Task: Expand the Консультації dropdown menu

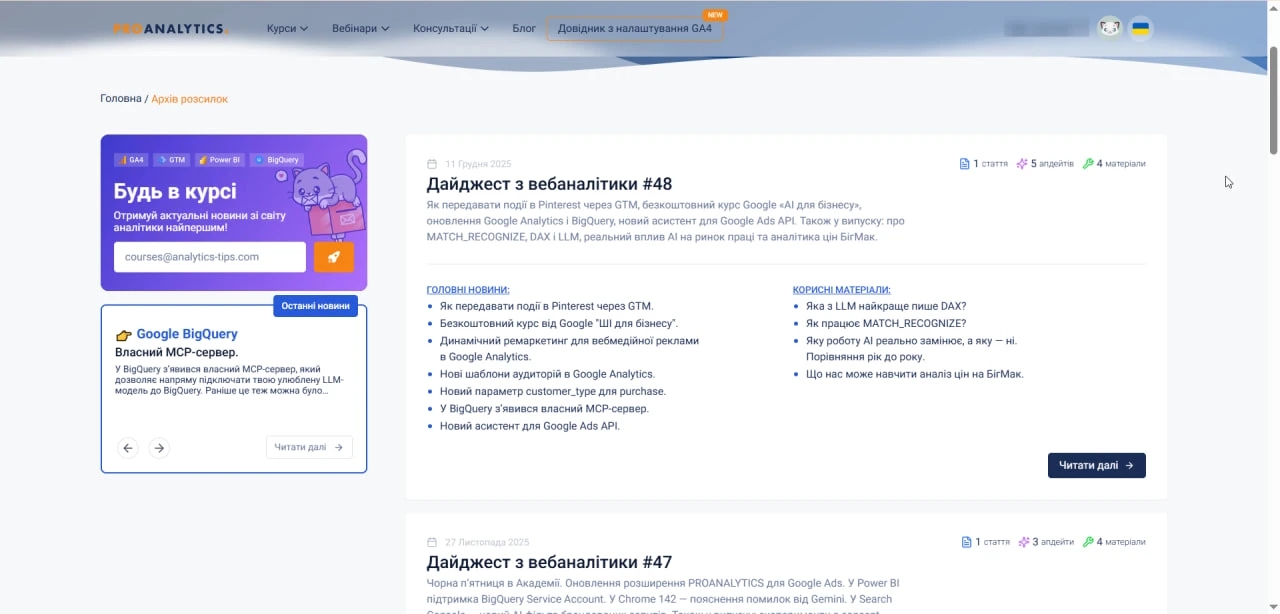Action: coord(450,29)
